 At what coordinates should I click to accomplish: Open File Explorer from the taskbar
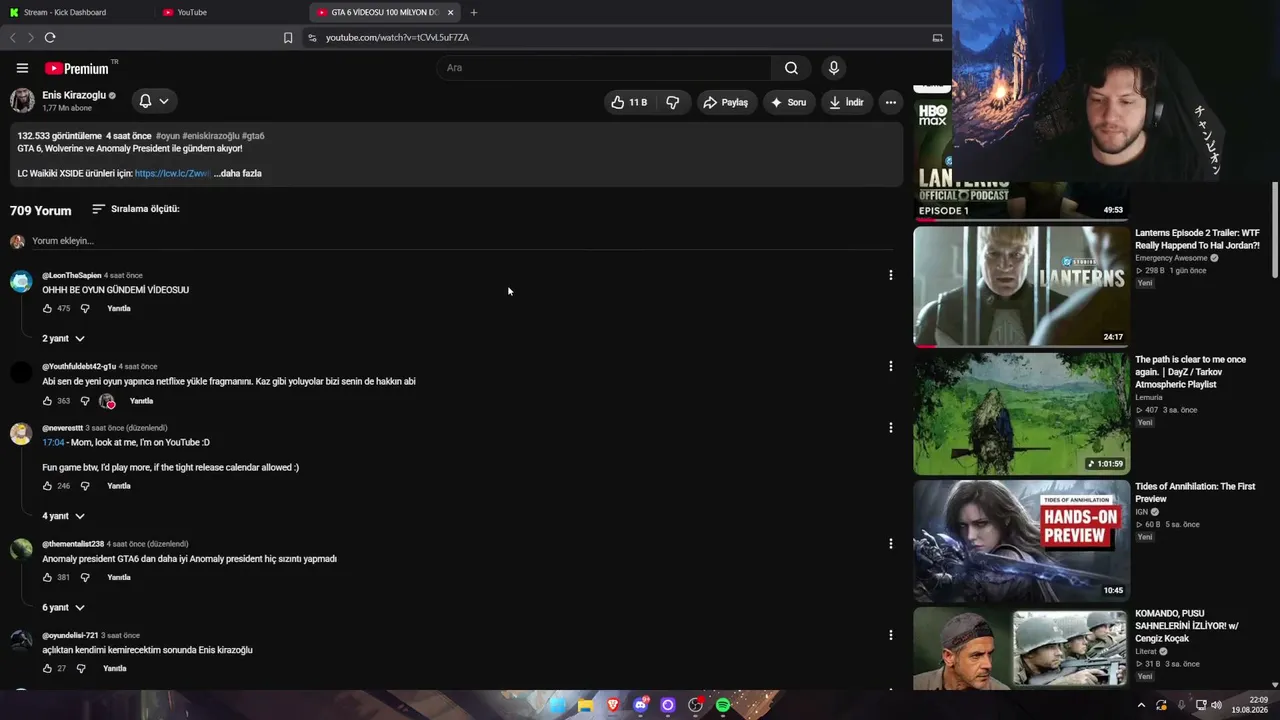[585, 705]
